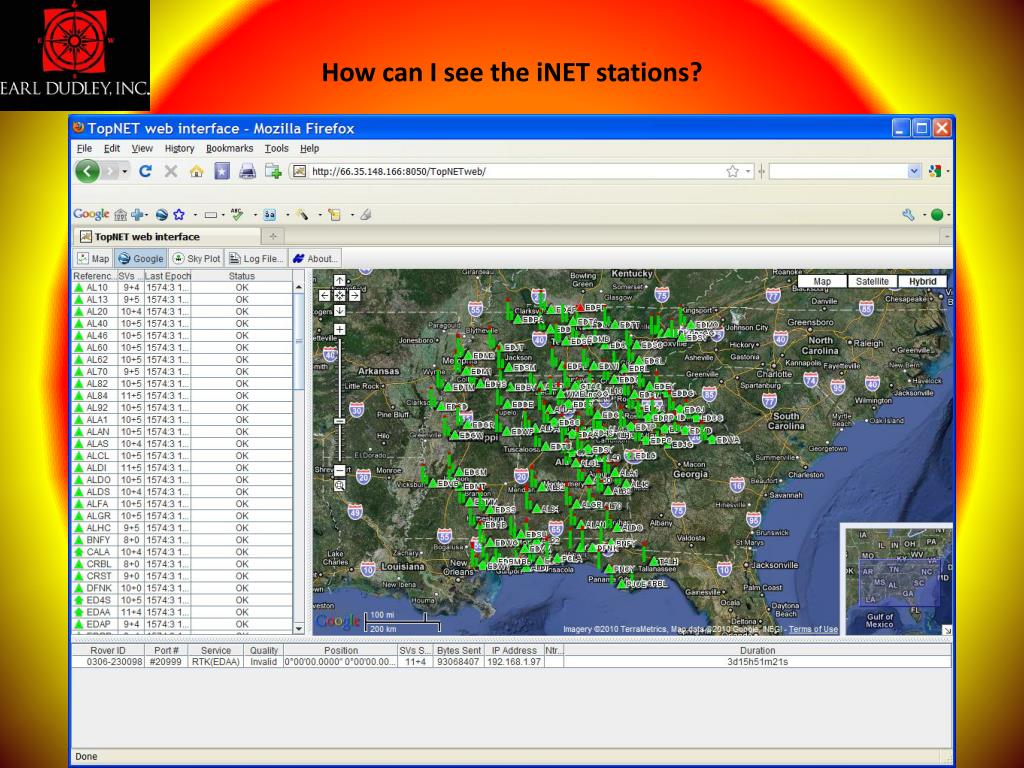Go back with the green Back arrow
Viewport: 1024px width, 768px height.
[88, 171]
